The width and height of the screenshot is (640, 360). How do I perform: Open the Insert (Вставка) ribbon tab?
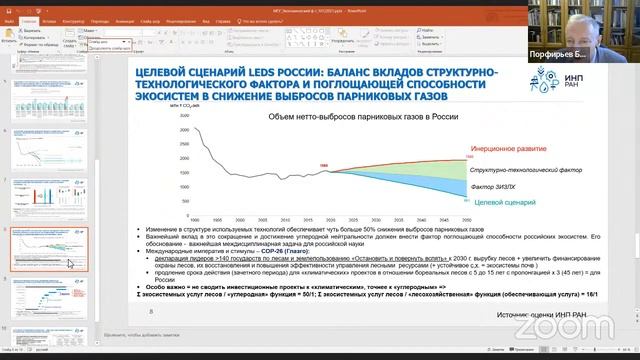pyautogui.click(x=49, y=21)
